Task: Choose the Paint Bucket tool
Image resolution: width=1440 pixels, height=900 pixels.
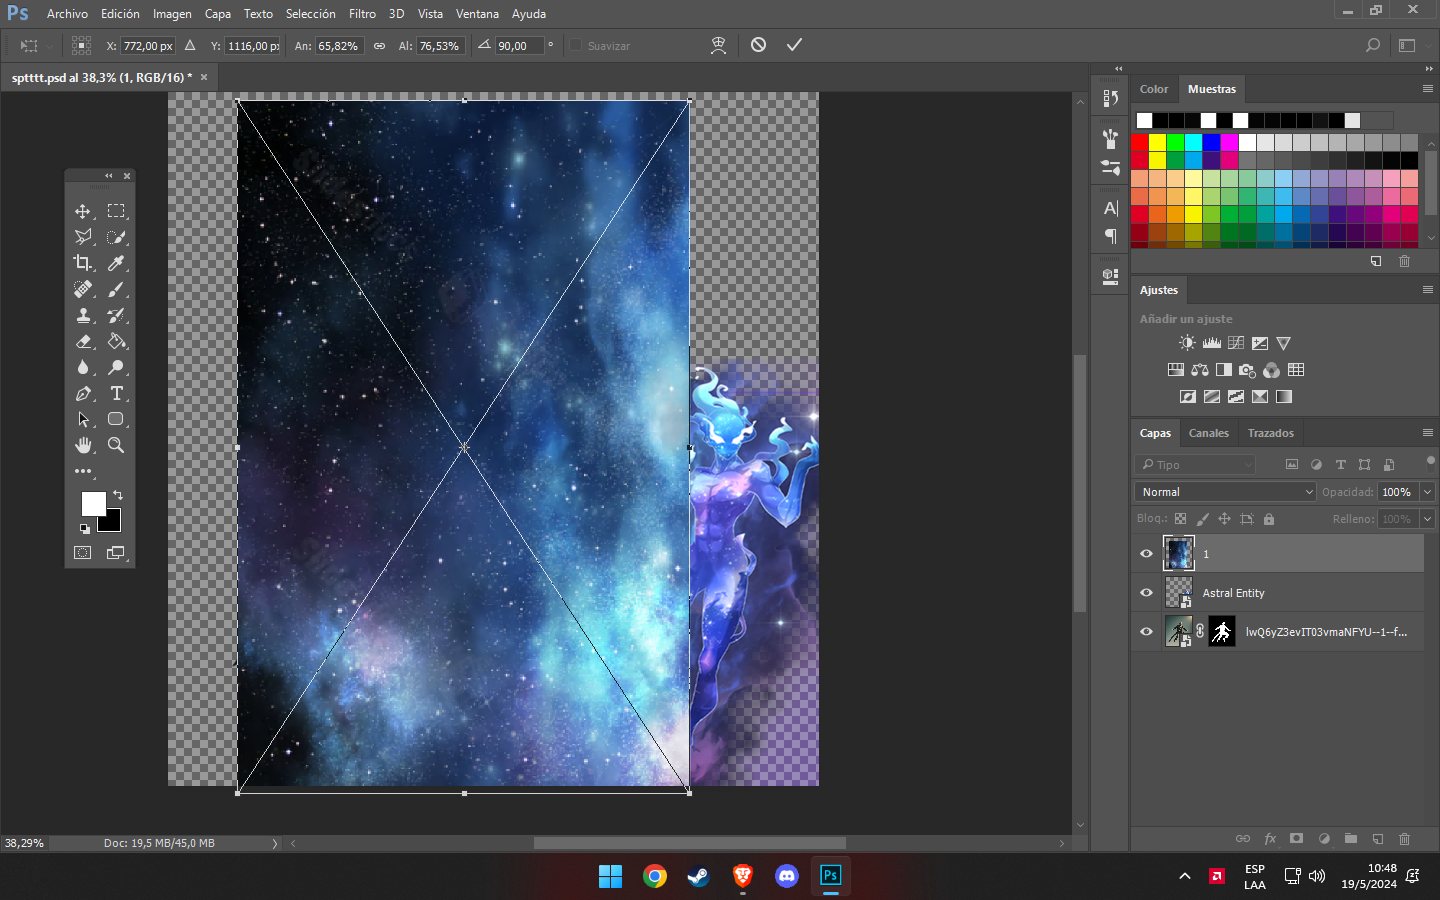Action: tap(116, 341)
